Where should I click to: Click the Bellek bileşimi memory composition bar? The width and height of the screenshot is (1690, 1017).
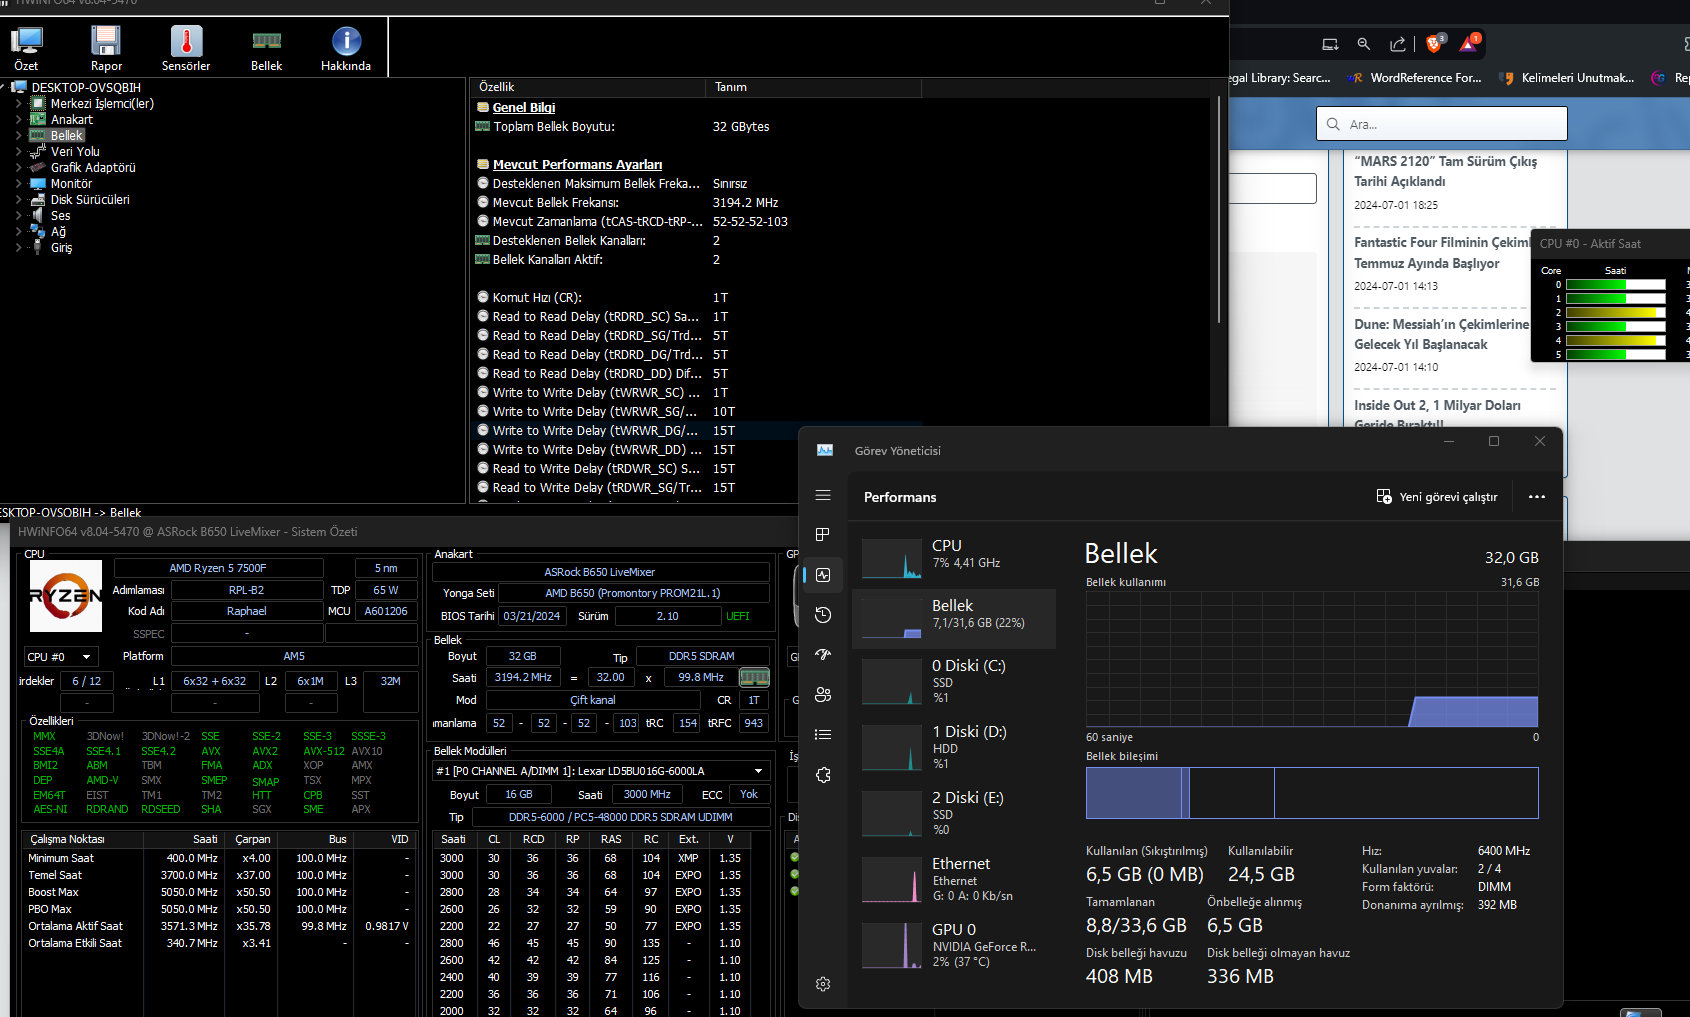[1312, 793]
